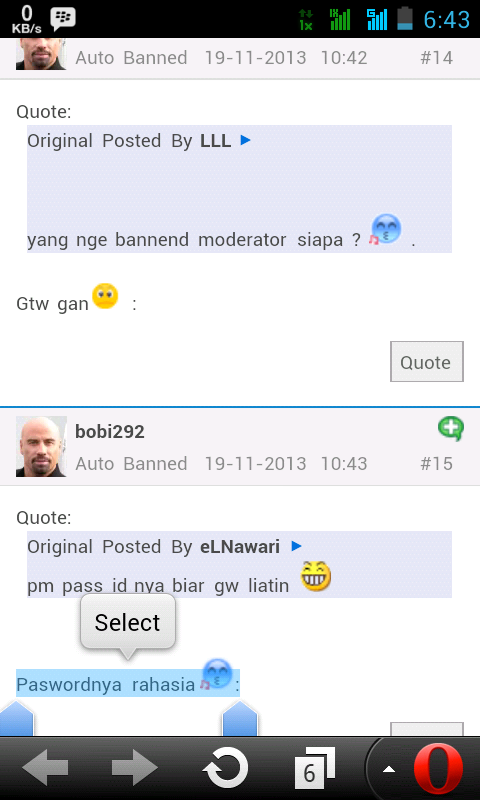
Task: Tap the green plus reputation icon
Action: coord(450,429)
